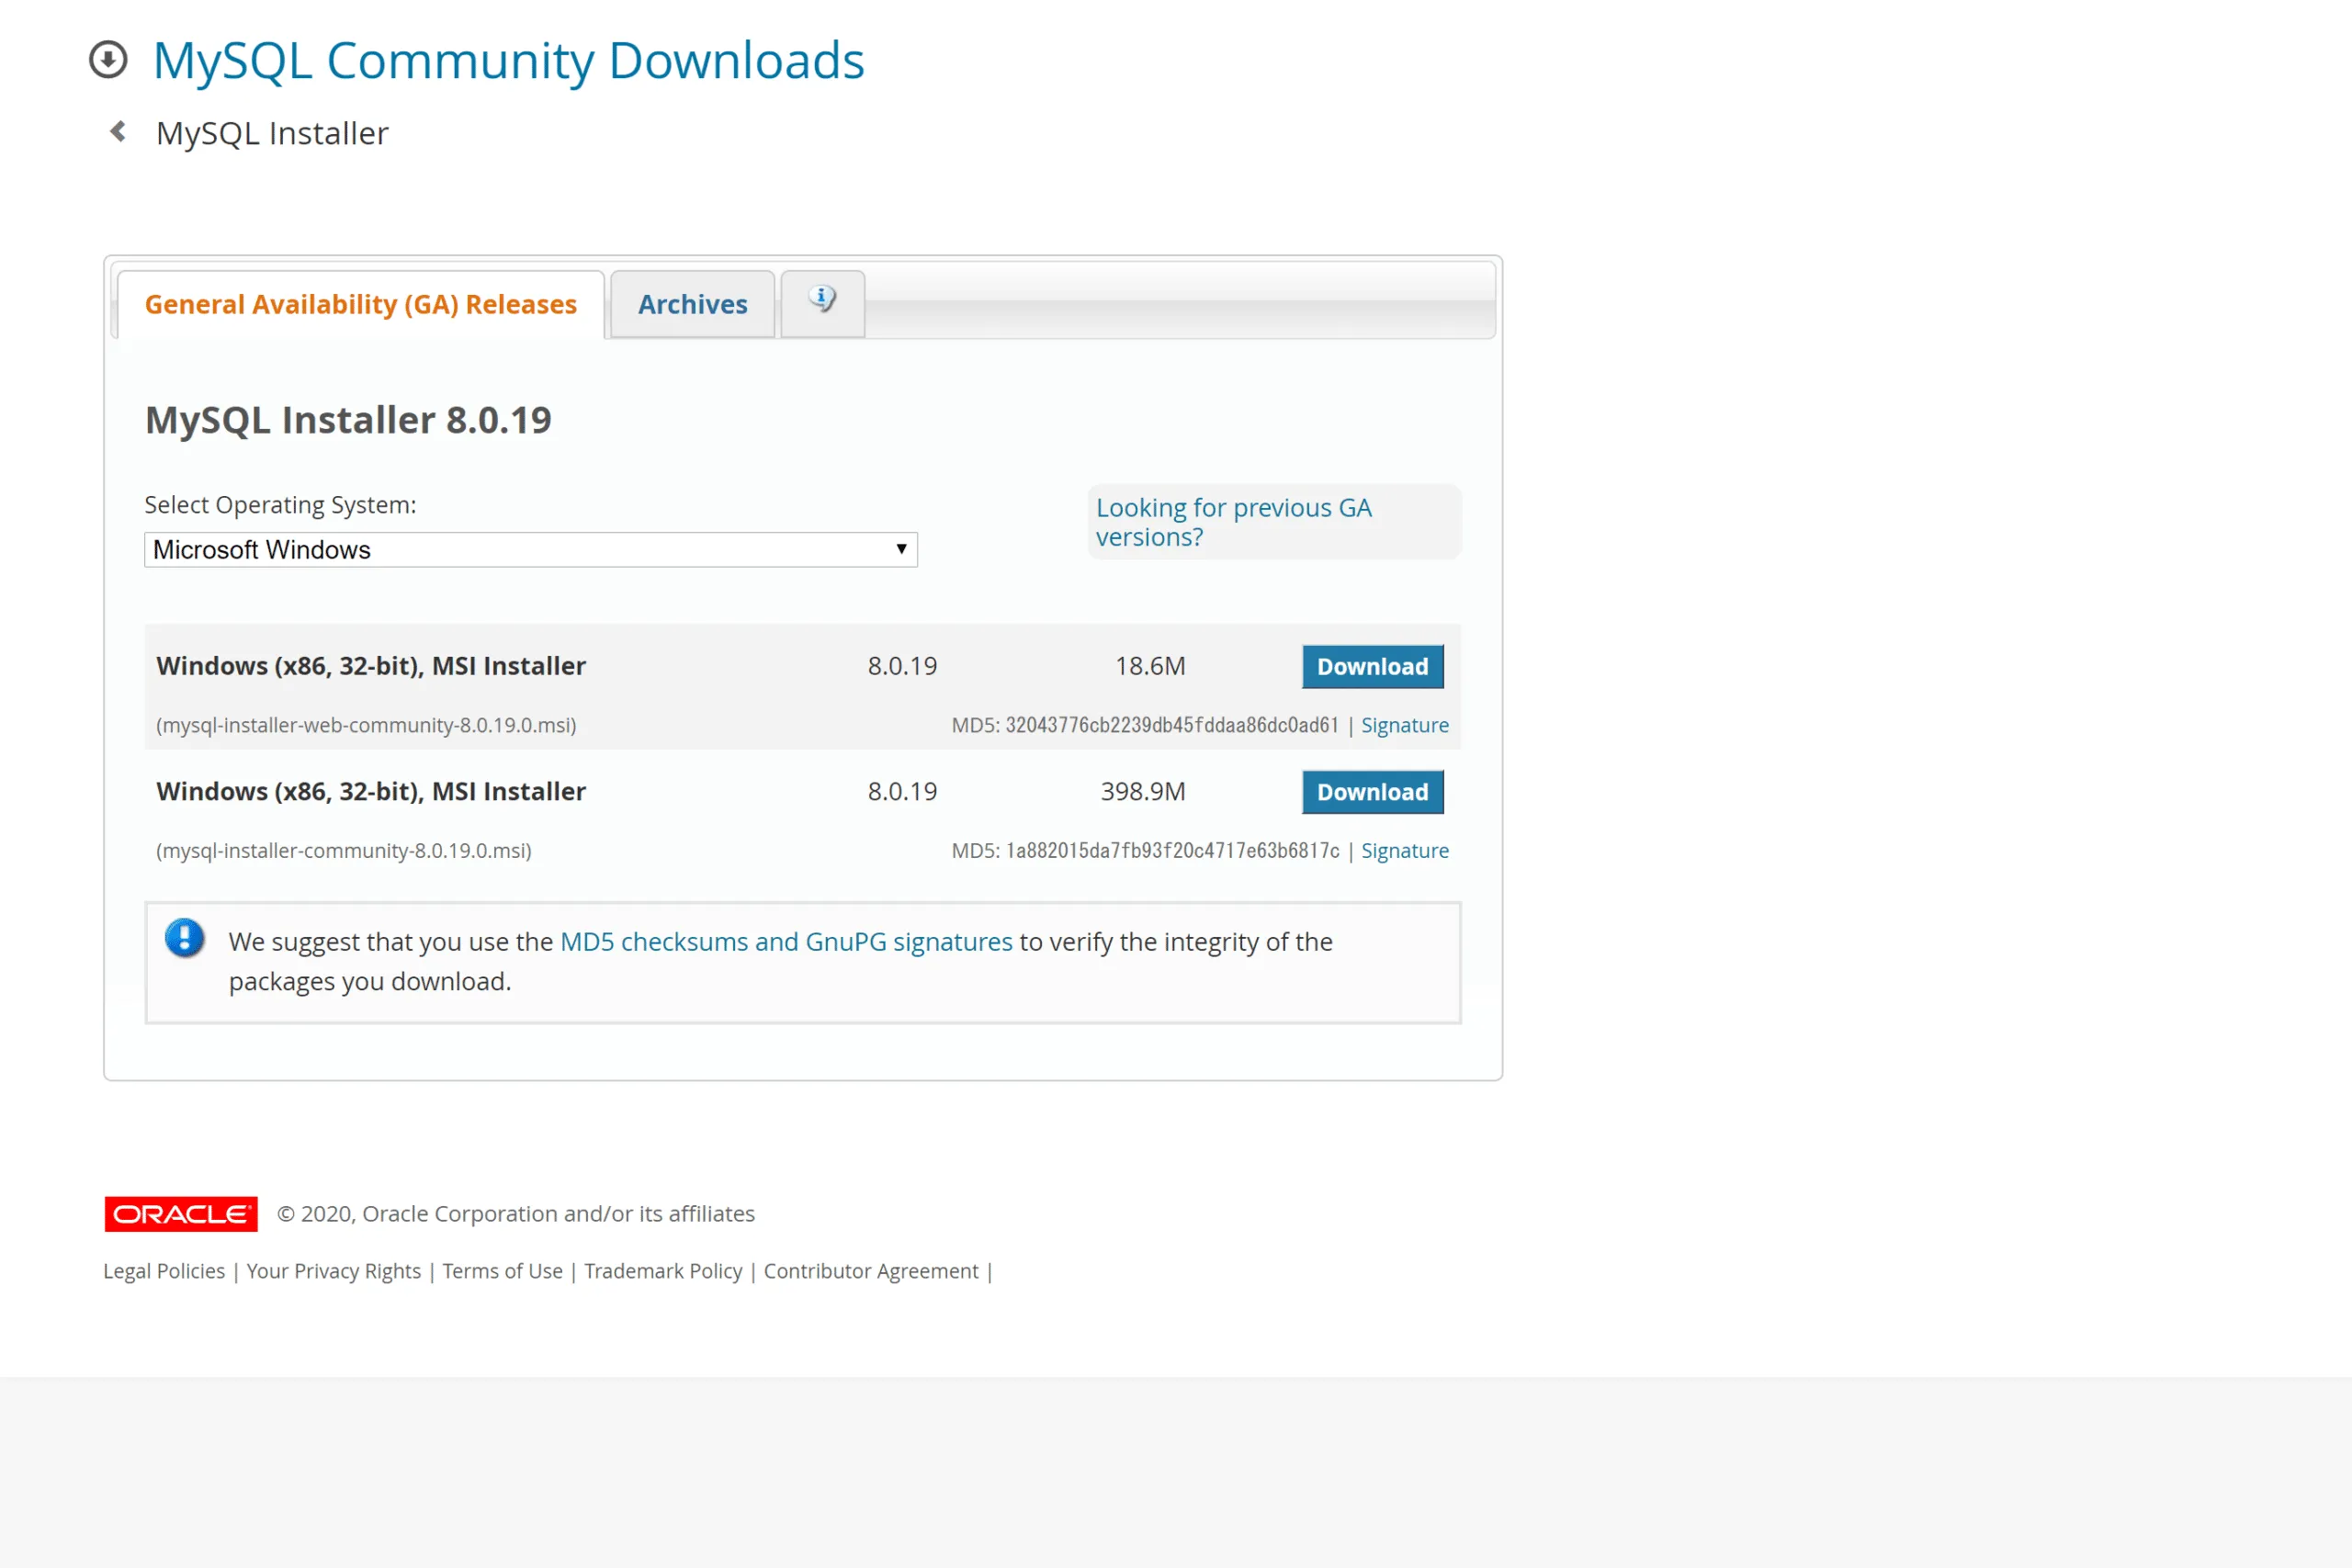Click the Oracle copyright notice text

click(516, 1214)
